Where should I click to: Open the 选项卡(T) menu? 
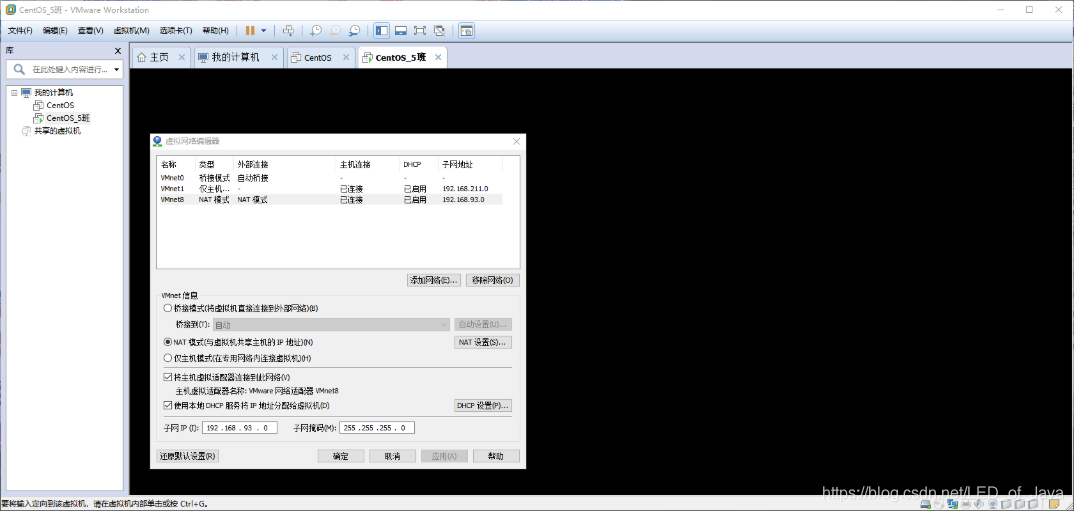[177, 31]
